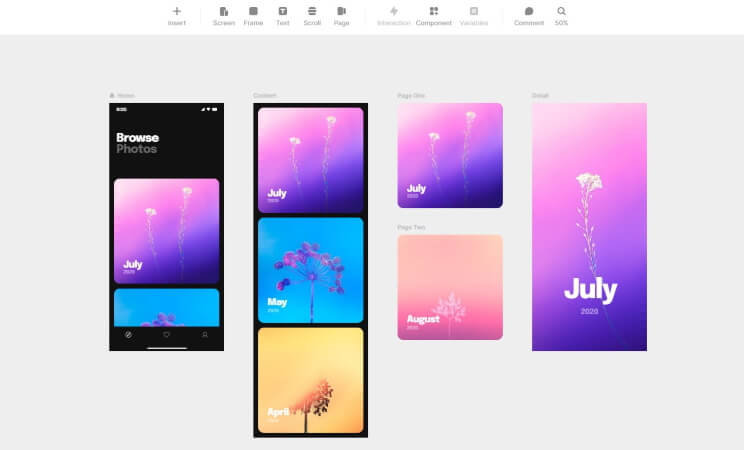Select the Browse heading in Home frame

click(138, 138)
